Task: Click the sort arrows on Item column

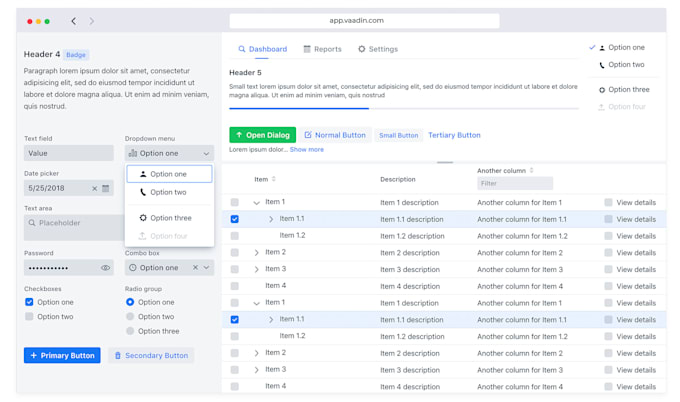Action: tap(274, 179)
